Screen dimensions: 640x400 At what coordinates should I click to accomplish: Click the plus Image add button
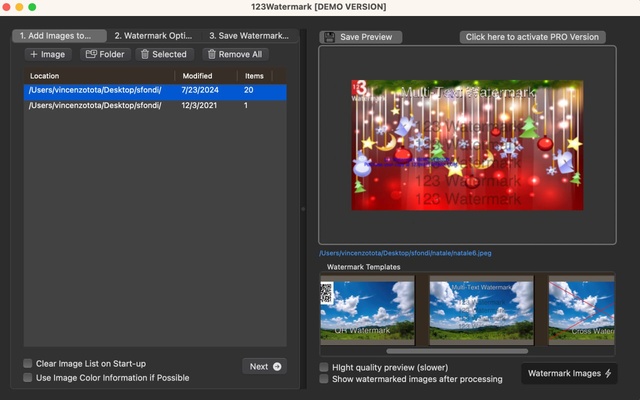pos(48,54)
